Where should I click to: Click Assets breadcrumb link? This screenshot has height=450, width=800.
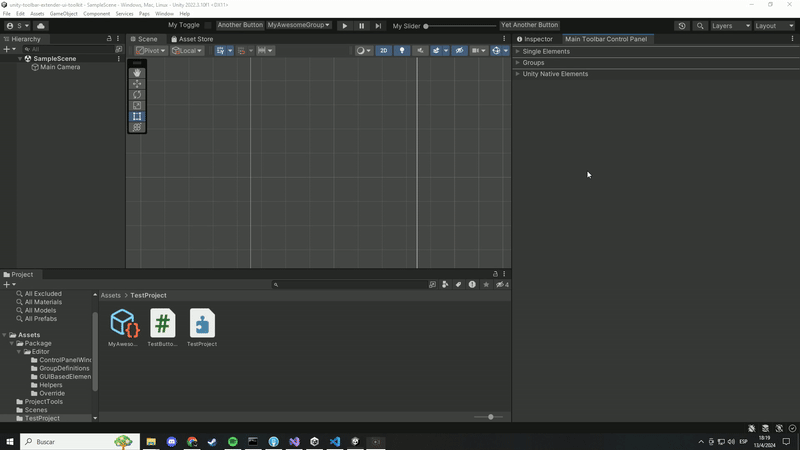pos(110,295)
